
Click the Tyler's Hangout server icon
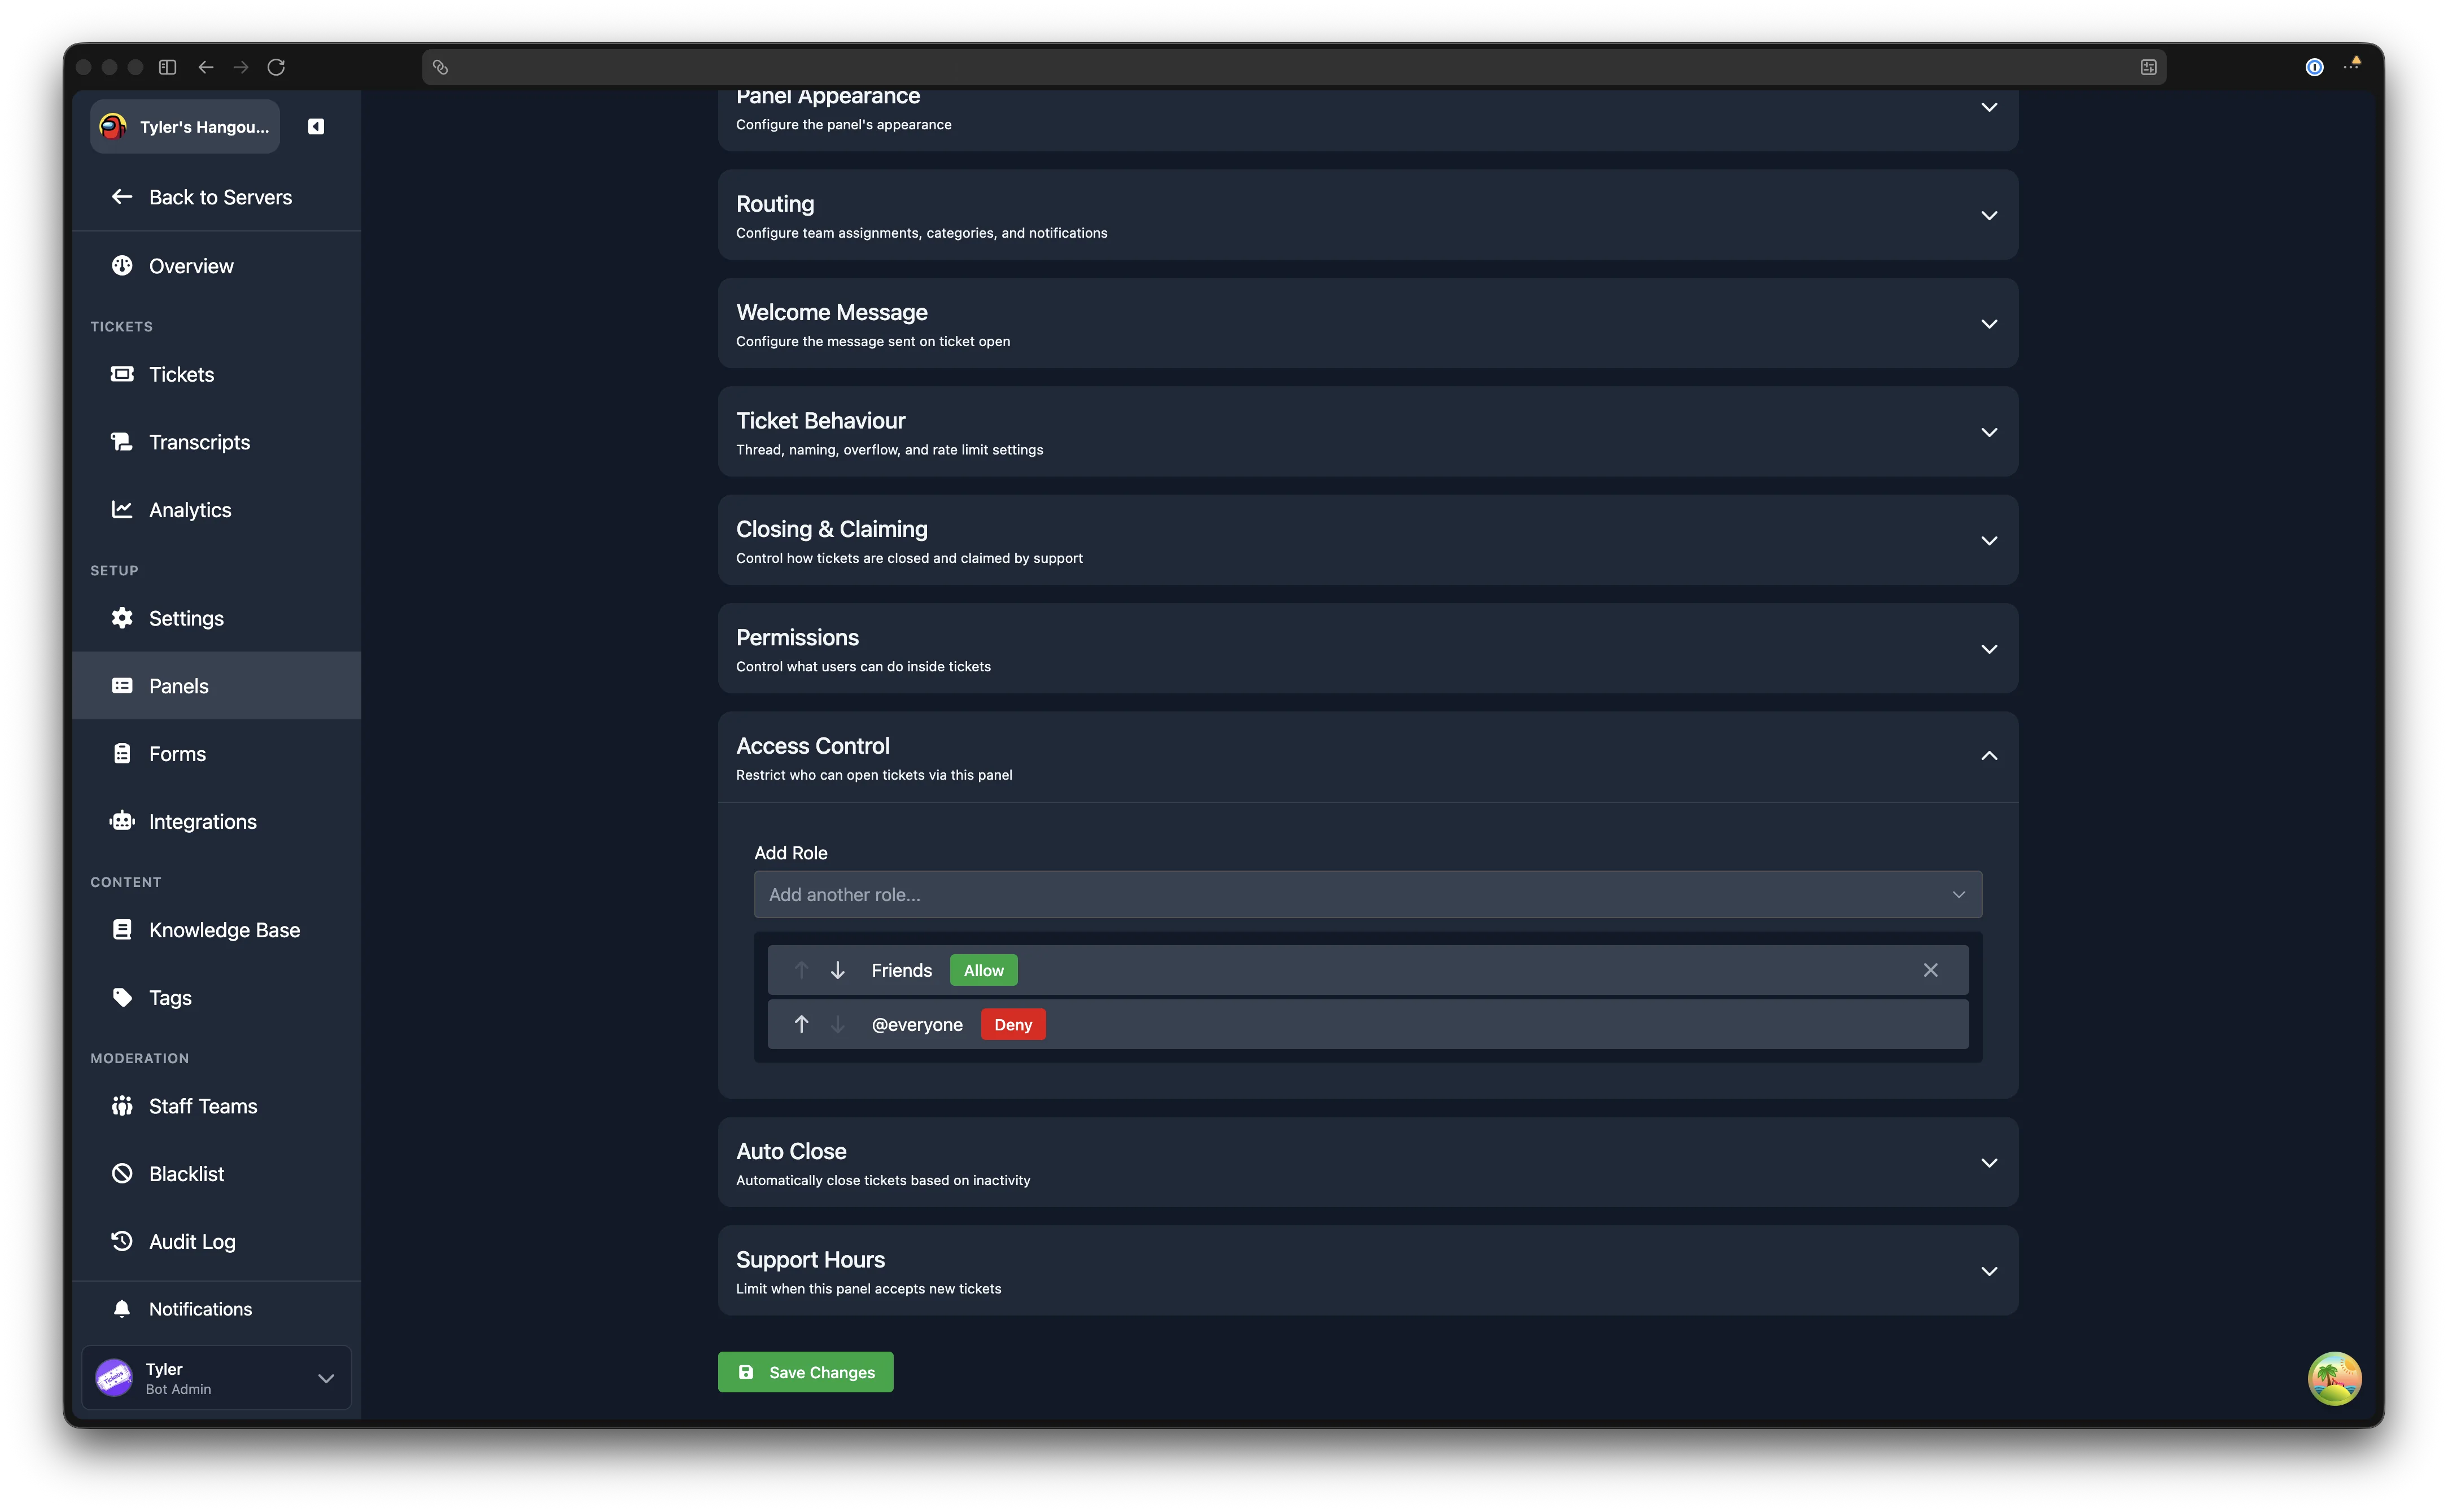[x=113, y=126]
